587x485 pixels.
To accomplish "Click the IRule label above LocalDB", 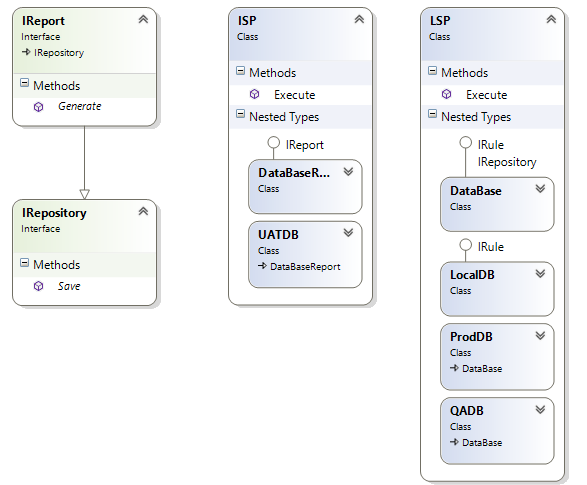I will coord(491,247).
